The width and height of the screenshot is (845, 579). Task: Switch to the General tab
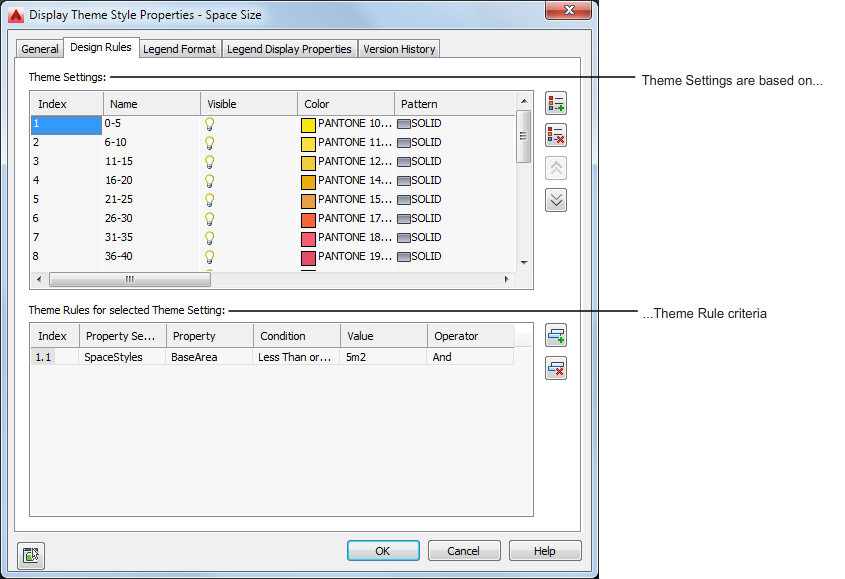pyautogui.click(x=40, y=49)
